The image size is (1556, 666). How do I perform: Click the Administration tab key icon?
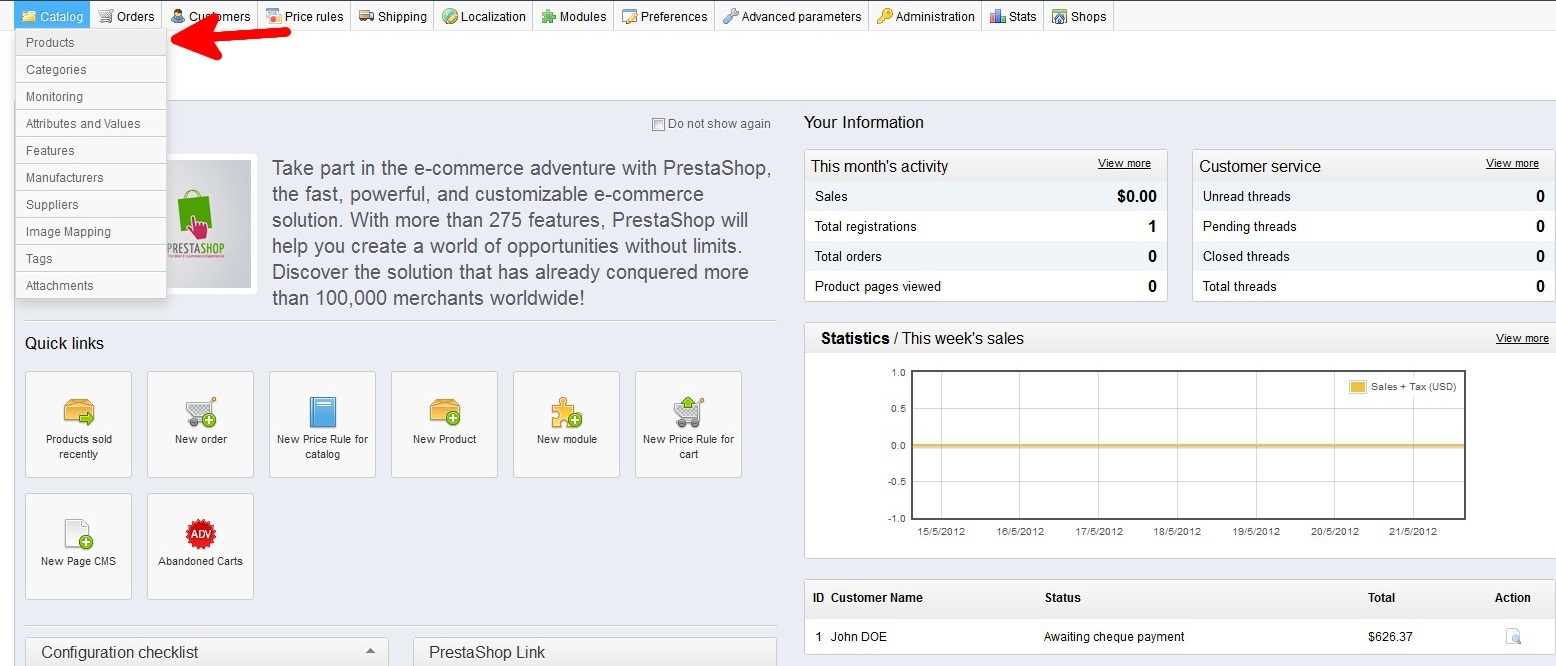point(884,16)
